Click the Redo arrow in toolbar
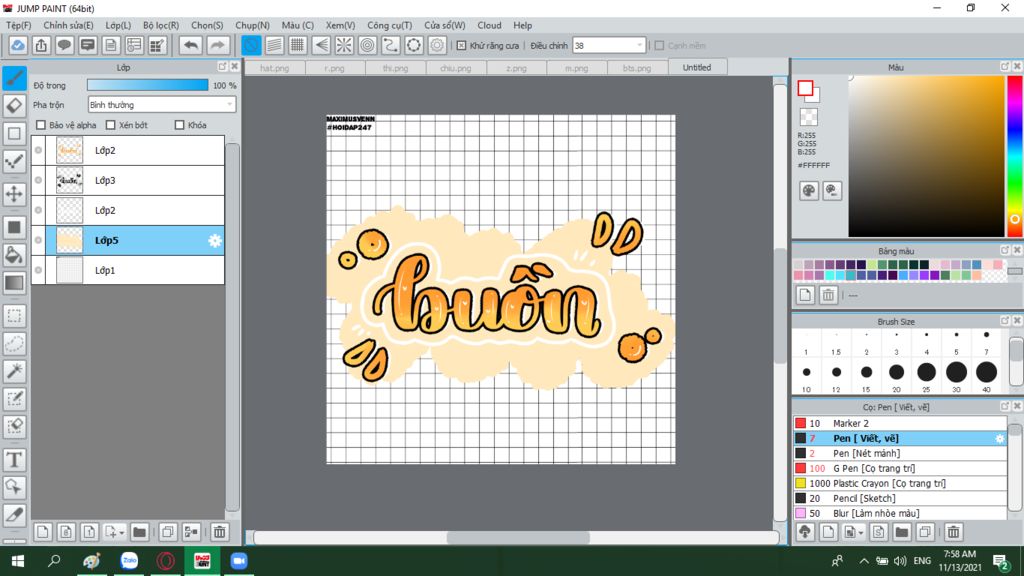 click(x=217, y=45)
